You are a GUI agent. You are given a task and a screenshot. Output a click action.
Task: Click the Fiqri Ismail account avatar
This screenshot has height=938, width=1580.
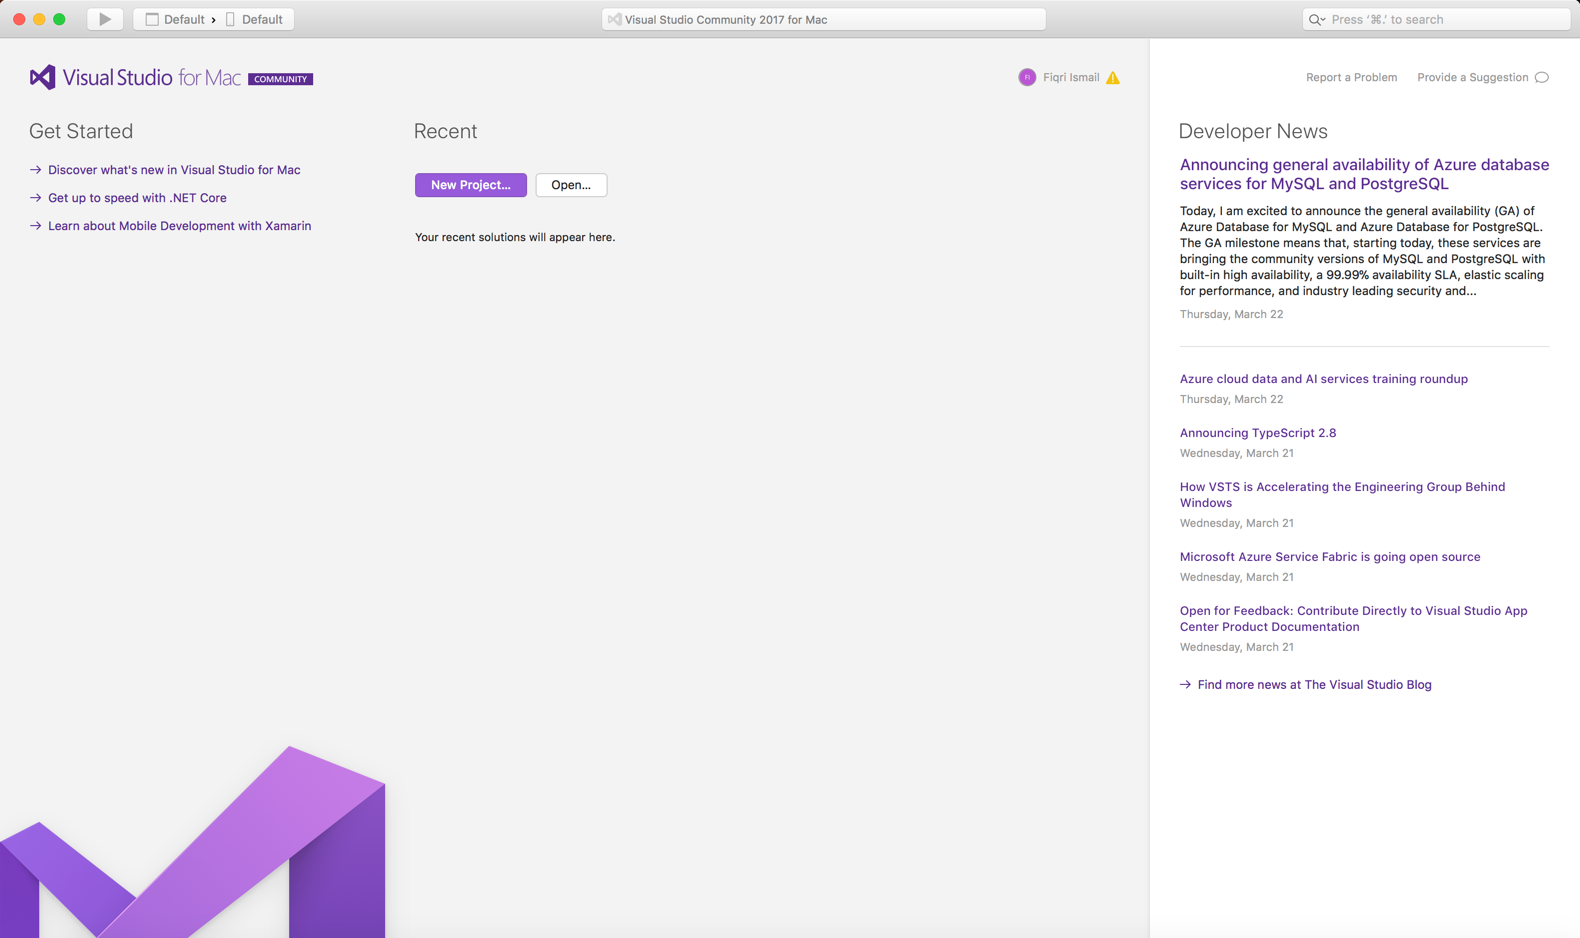click(1027, 77)
